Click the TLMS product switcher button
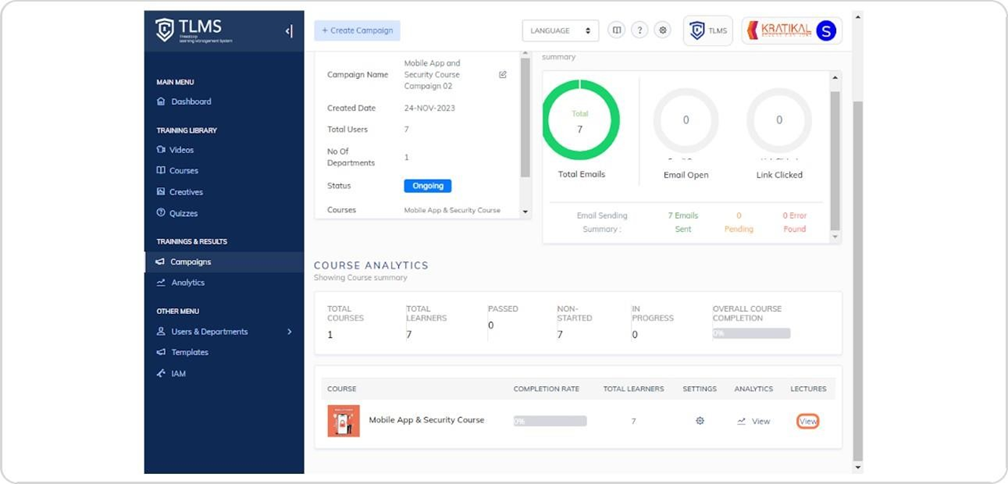 click(x=708, y=30)
